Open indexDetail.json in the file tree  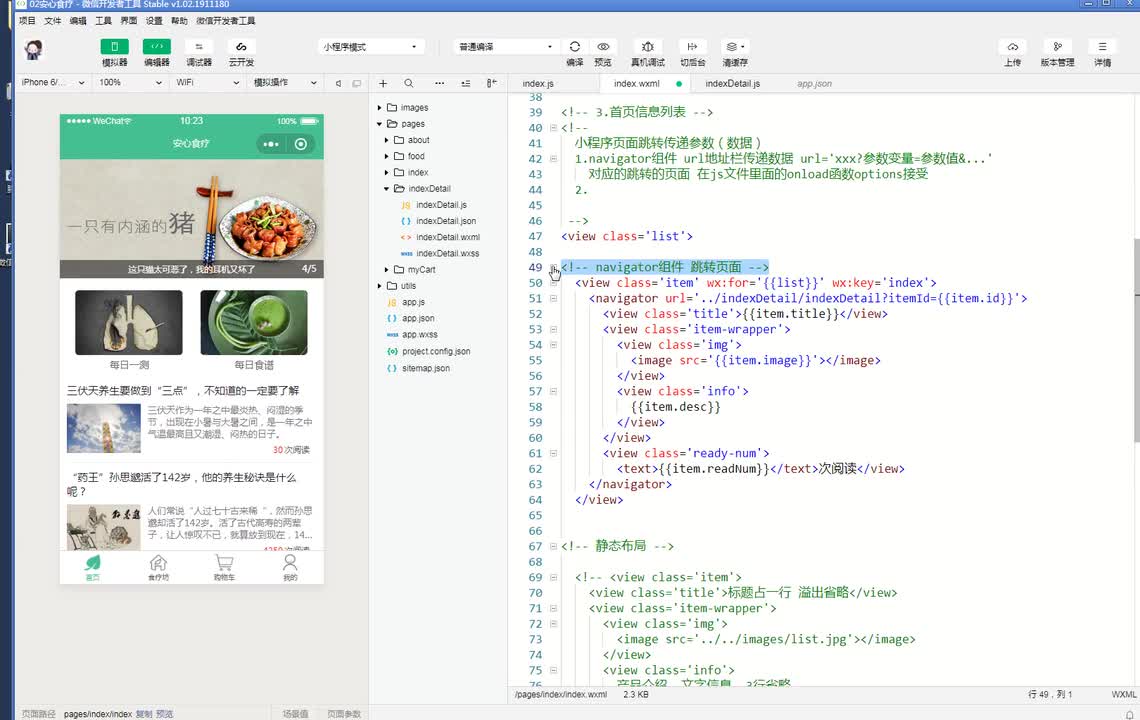pos(446,221)
